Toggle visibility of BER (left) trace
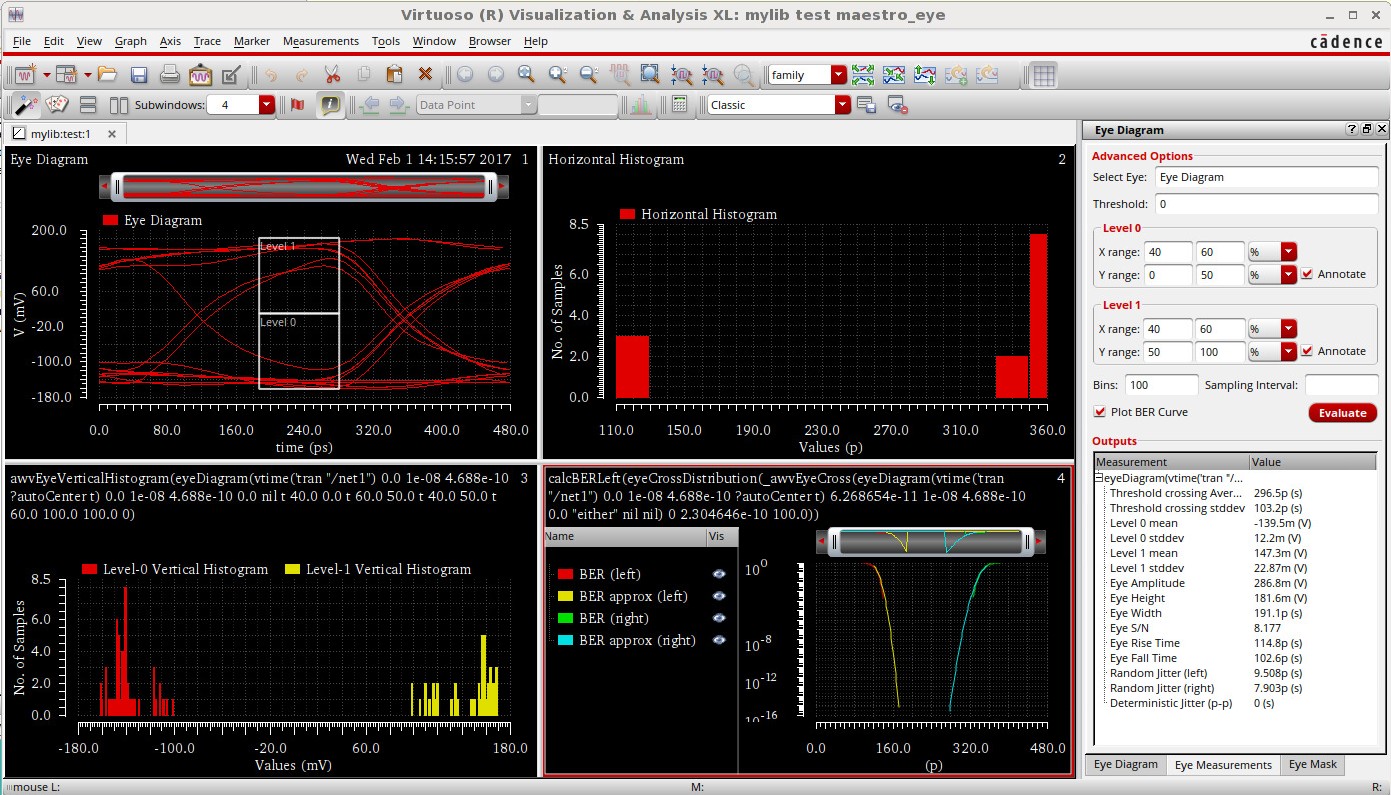 coord(719,574)
